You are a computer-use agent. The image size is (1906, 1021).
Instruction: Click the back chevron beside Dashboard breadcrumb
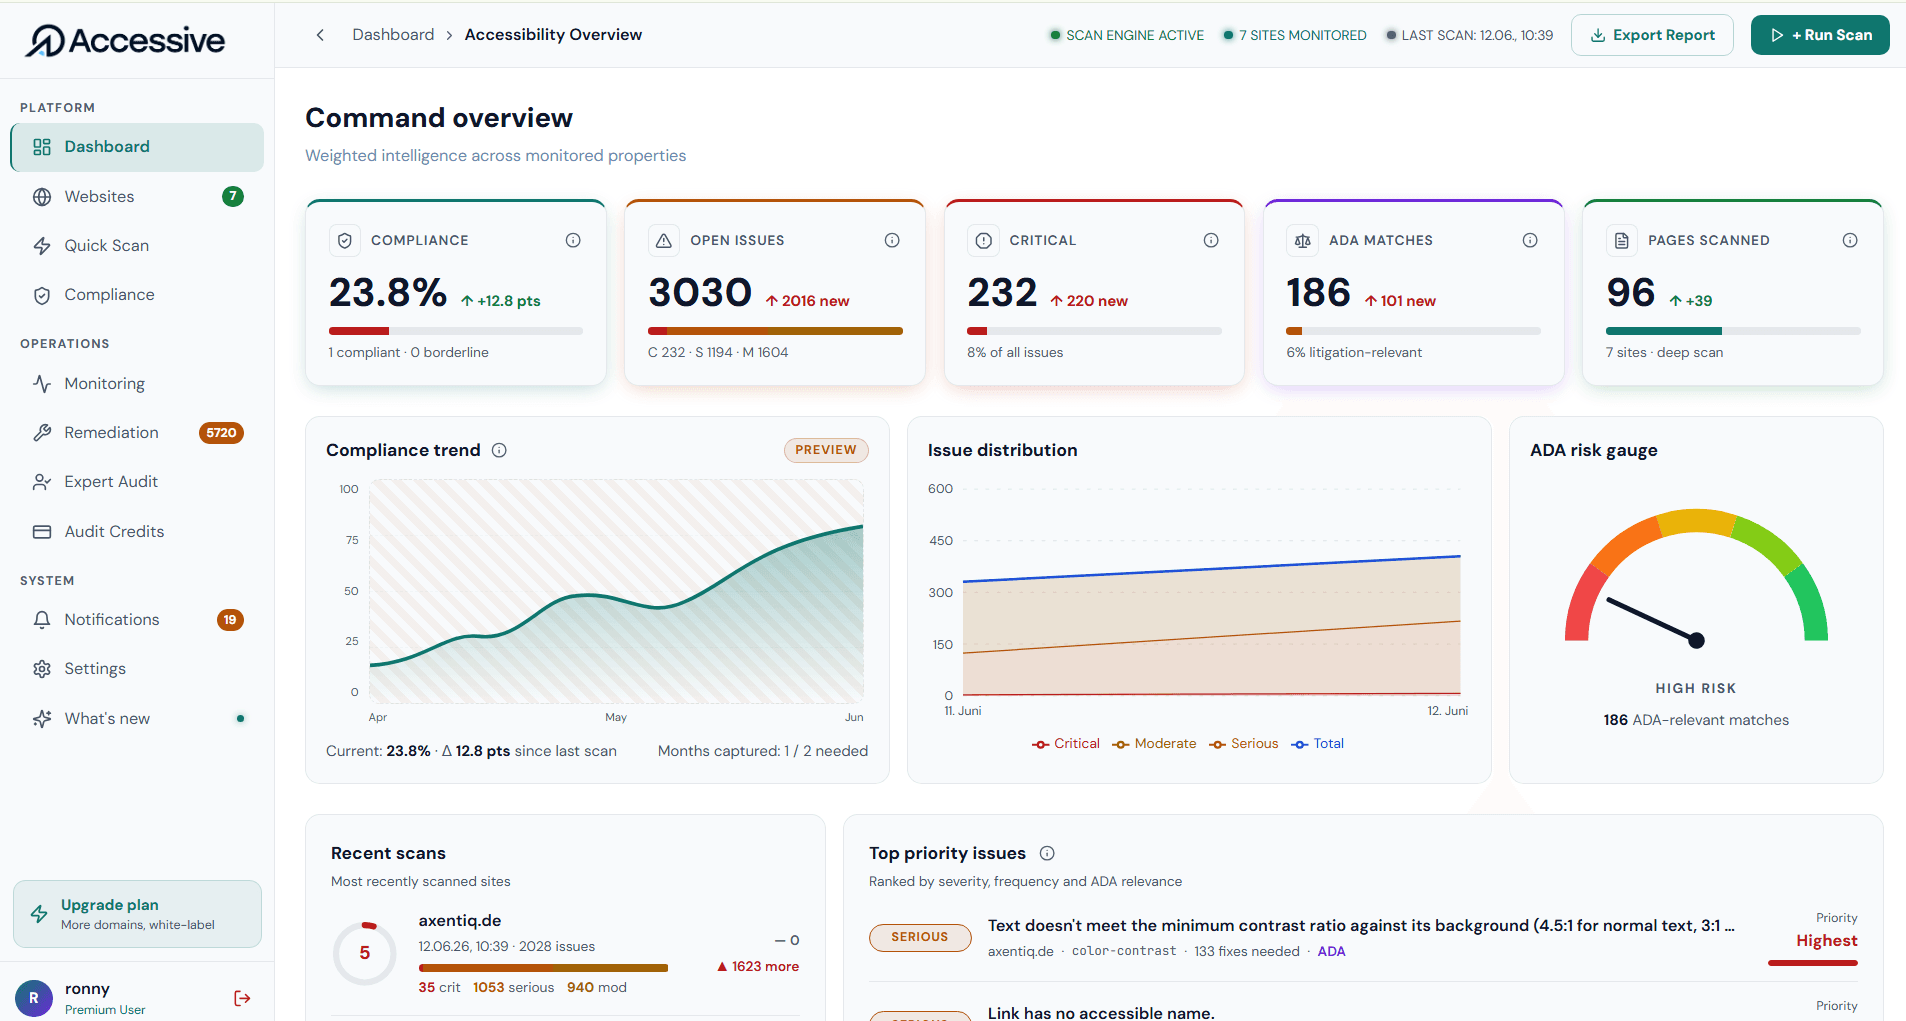pos(320,35)
